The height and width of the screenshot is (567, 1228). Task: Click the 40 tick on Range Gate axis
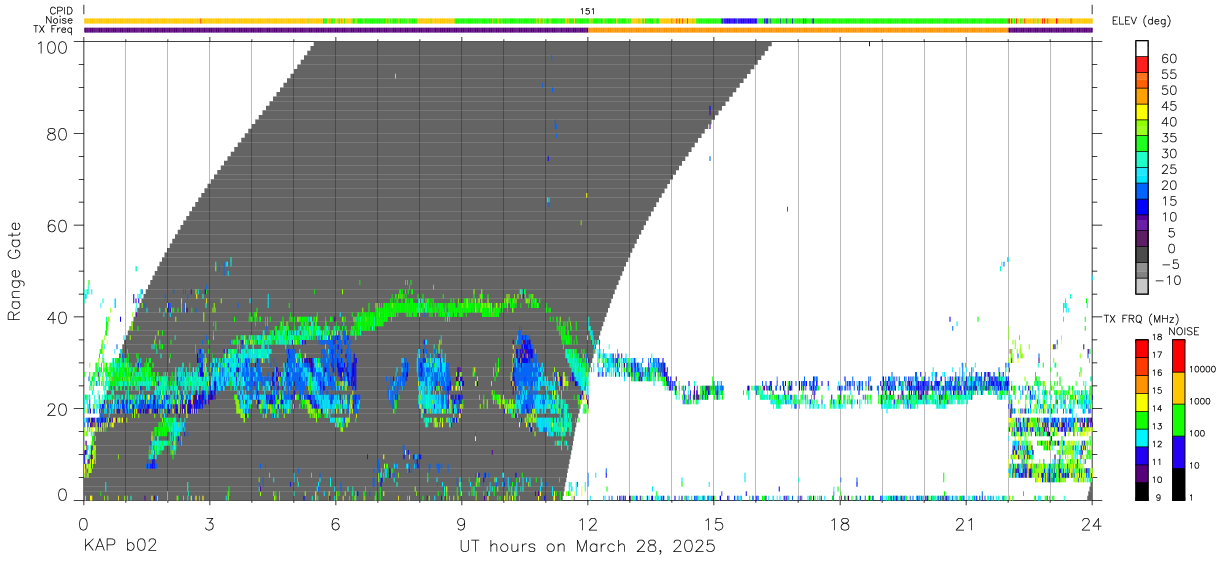(x=57, y=318)
